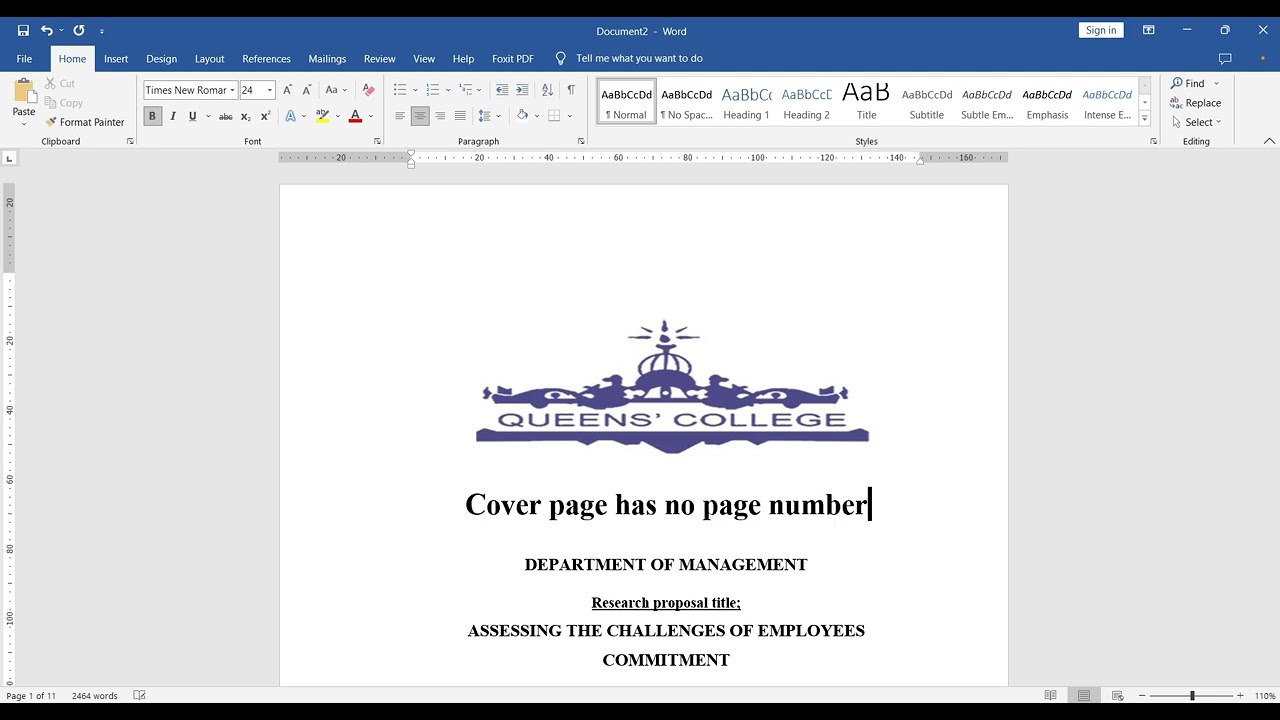Screen dimensions: 1280x720
Task: Open the Borders dropdown arrow
Action: (570, 116)
